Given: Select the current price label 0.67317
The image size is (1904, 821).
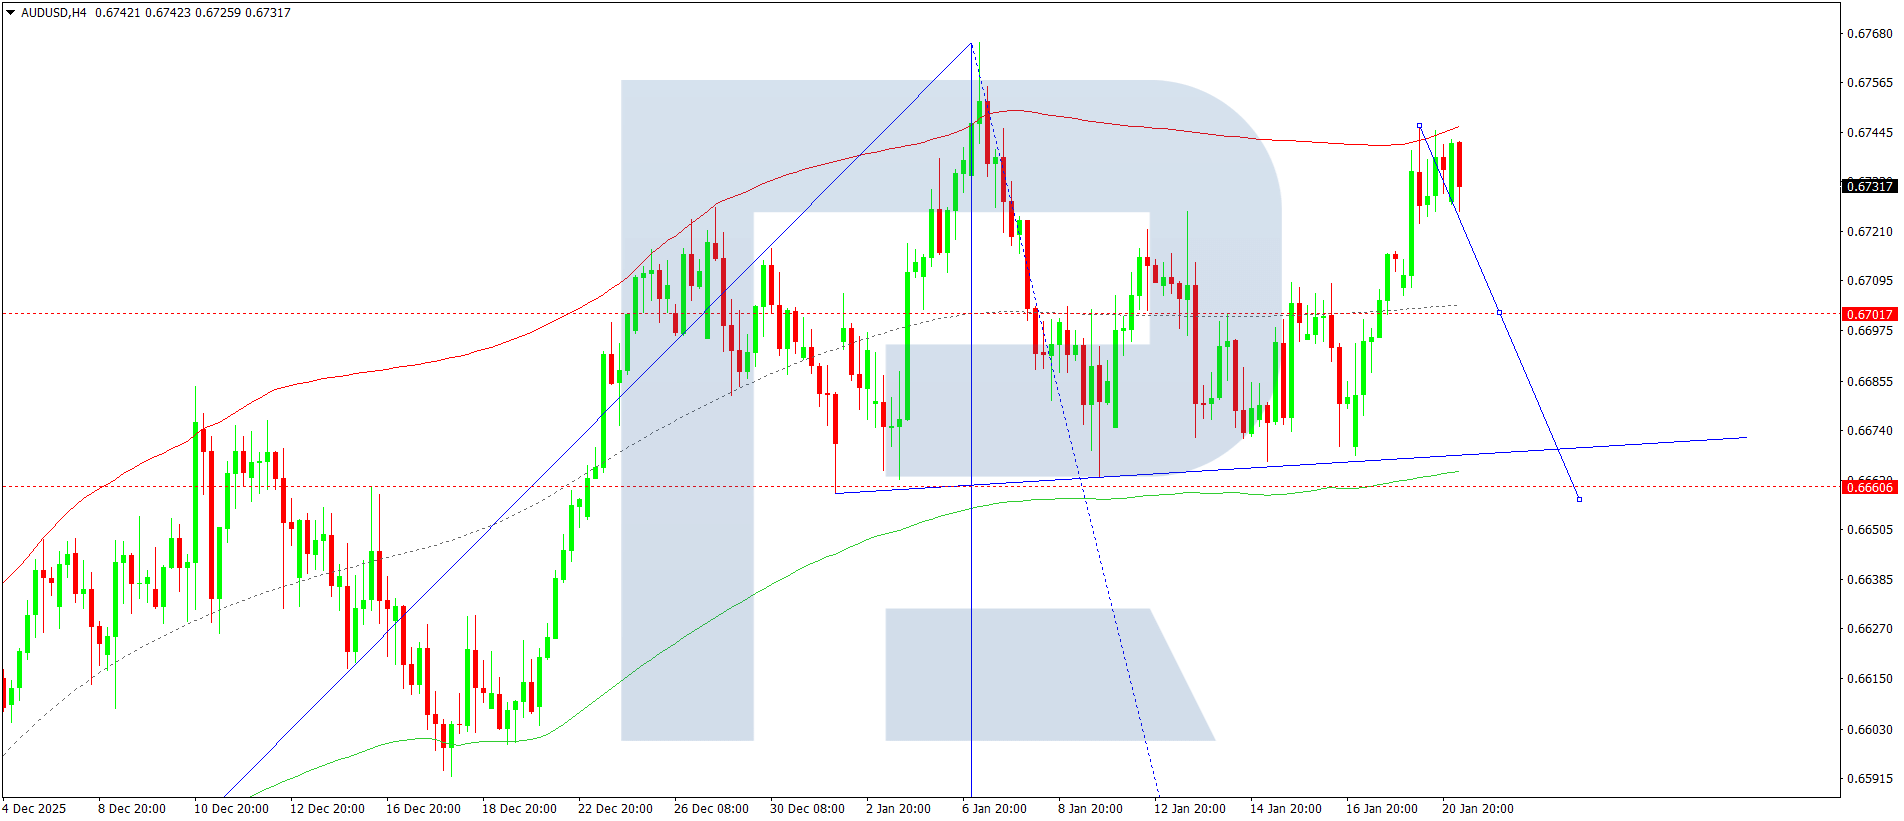Looking at the screenshot, I should pyautogui.click(x=1868, y=186).
